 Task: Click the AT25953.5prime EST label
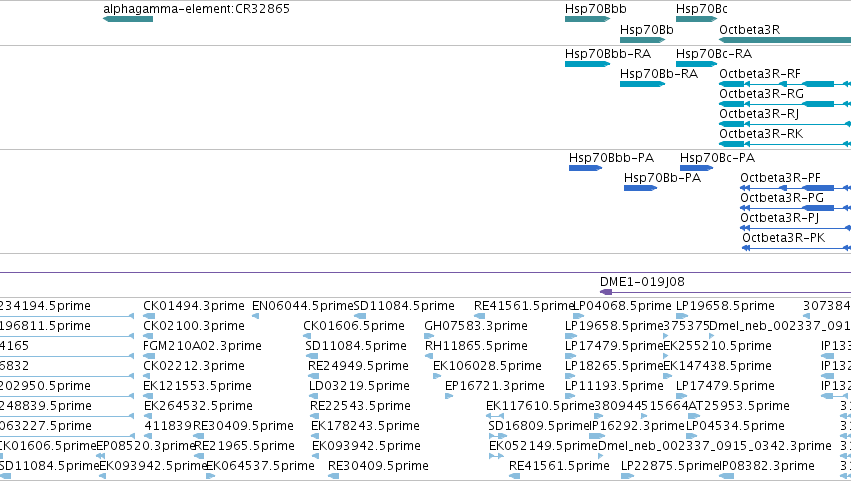click(739, 406)
